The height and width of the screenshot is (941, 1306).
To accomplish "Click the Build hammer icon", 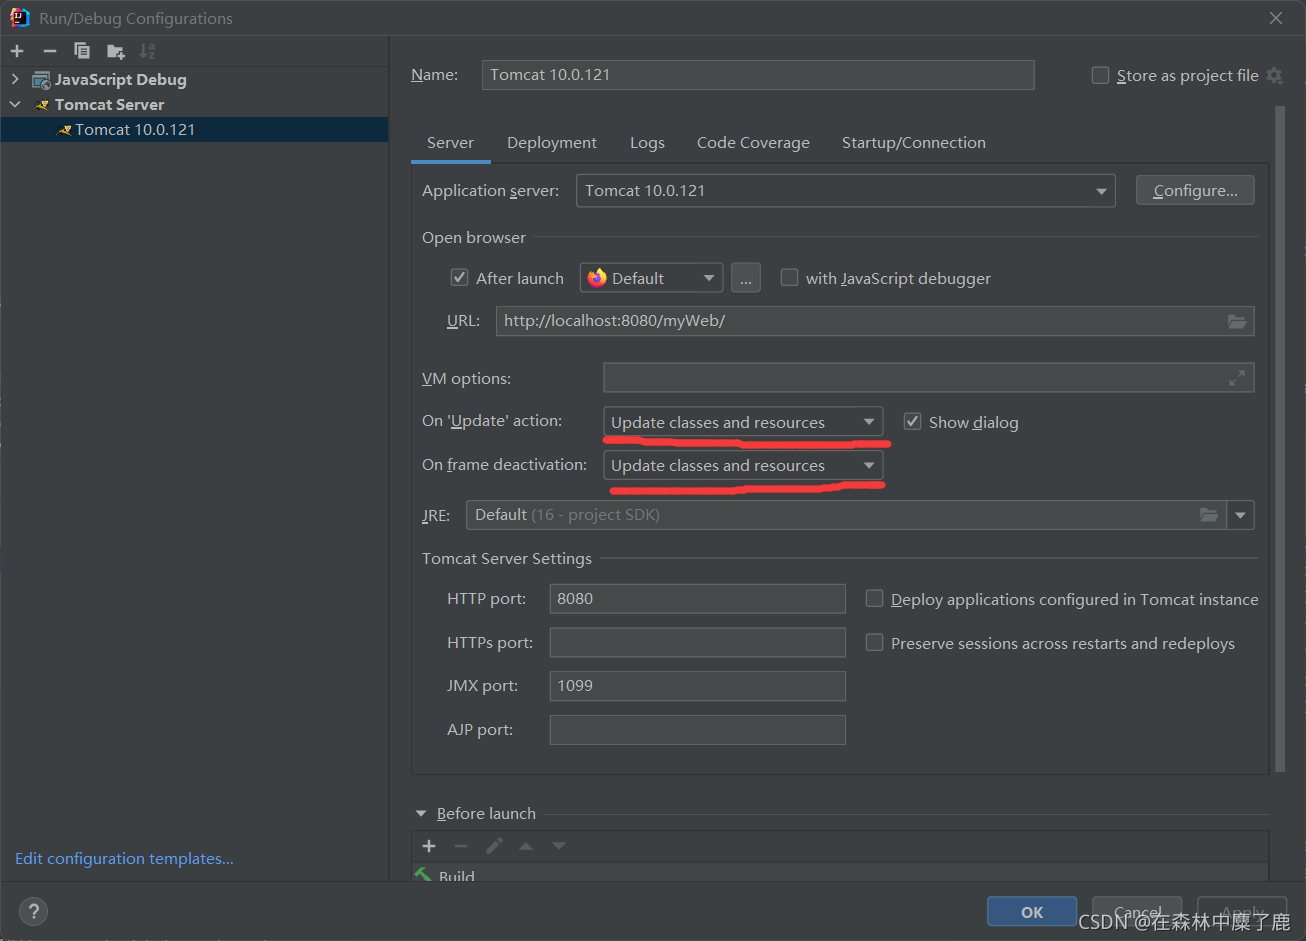I will [423, 874].
